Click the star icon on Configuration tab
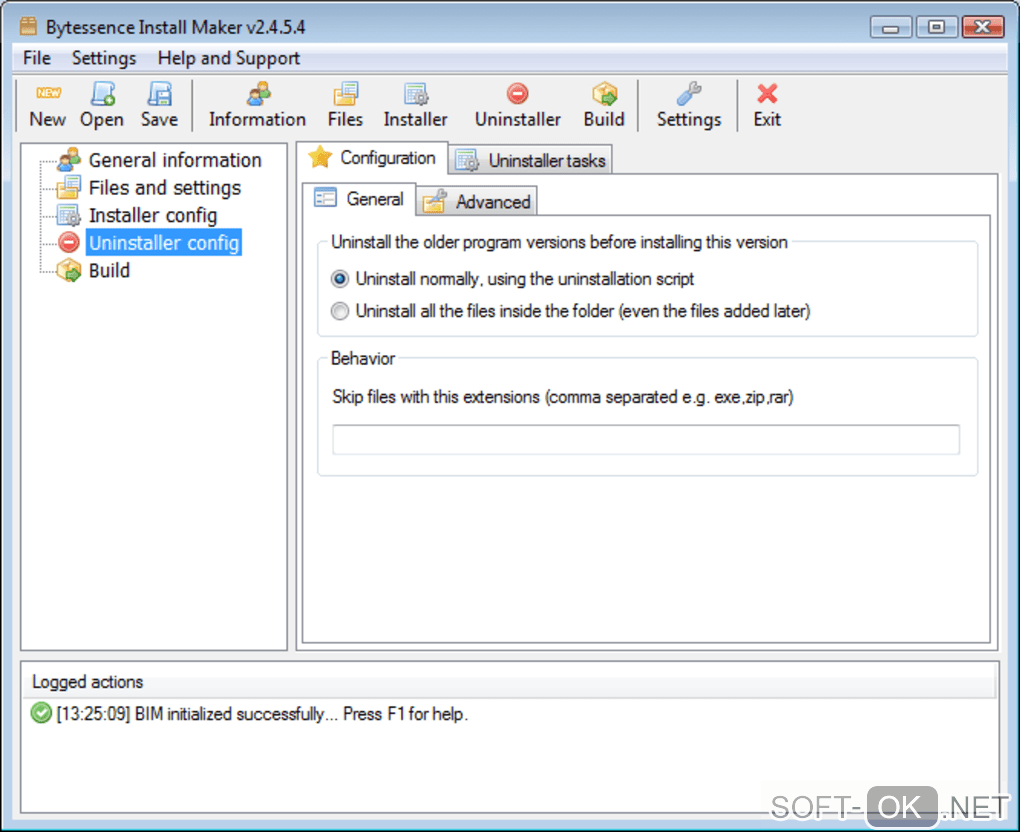 tap(320, 157)
